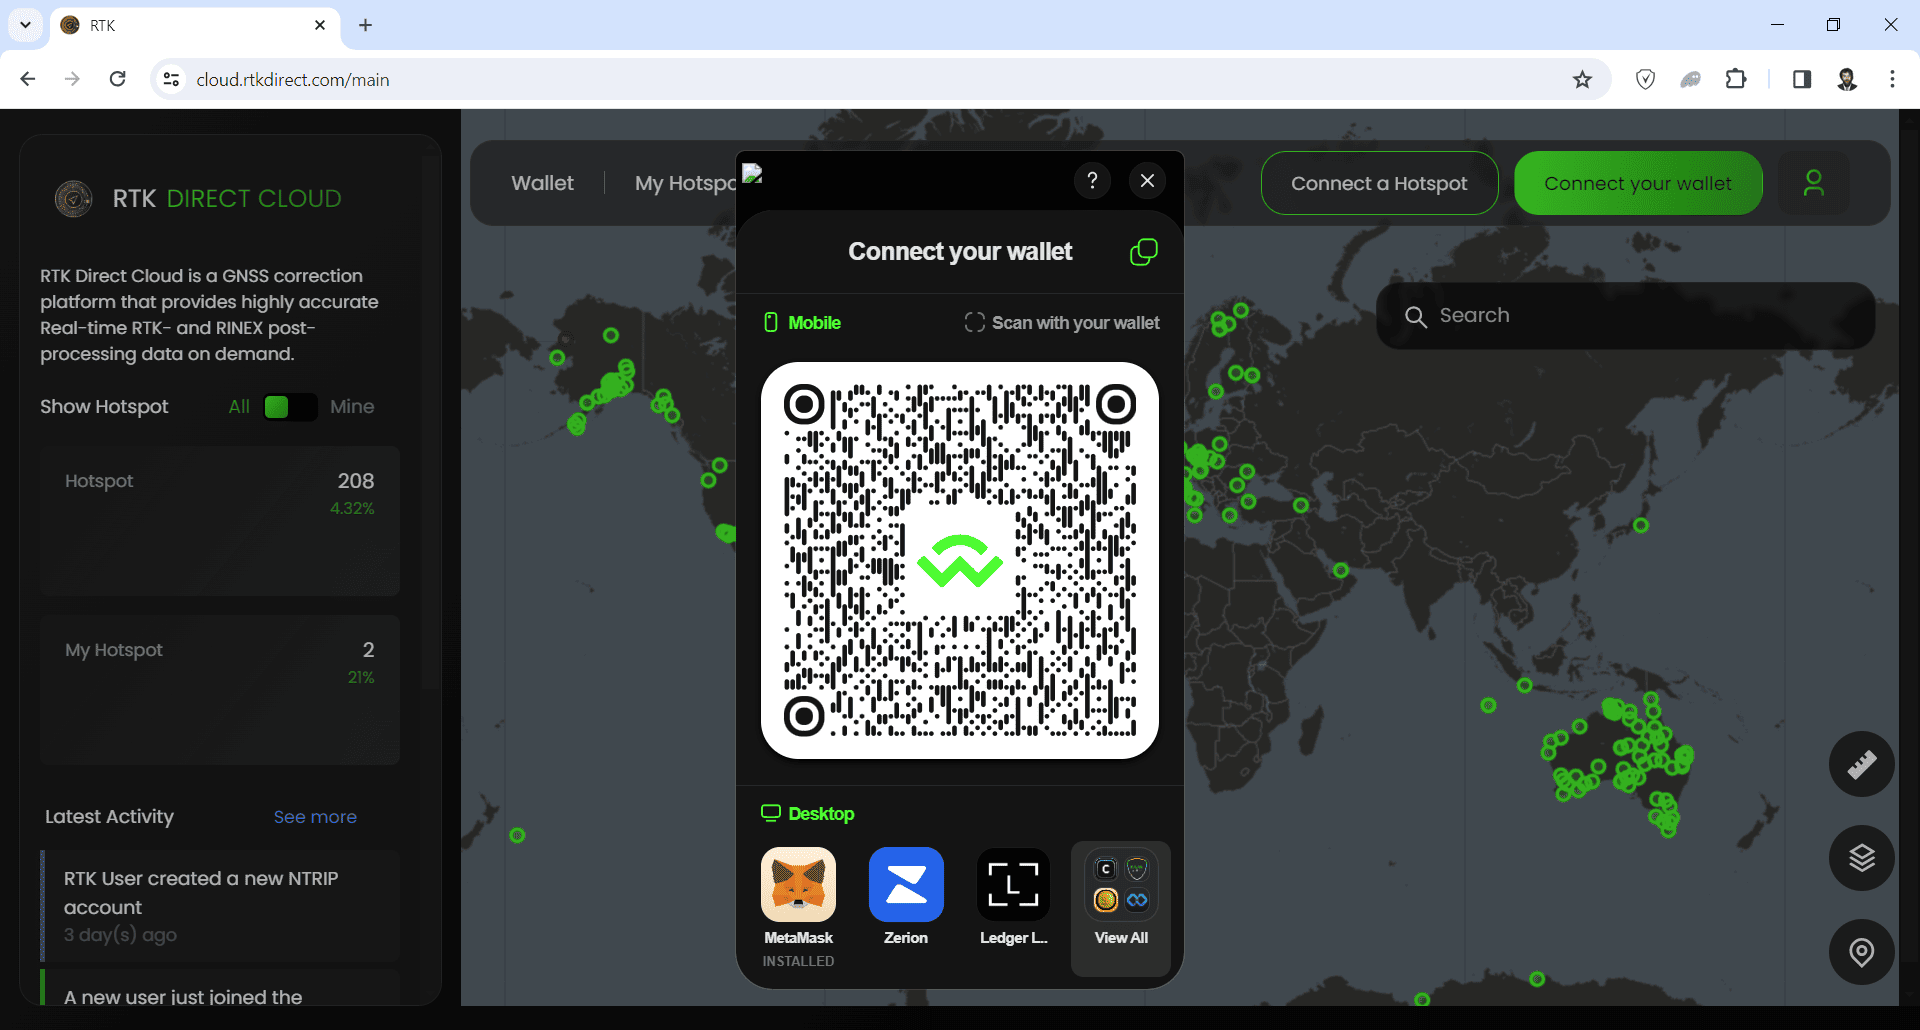The width and height of the screenshot is (1920, 1030).
Task: Click See more activity link
Action: tap(315, 817)
